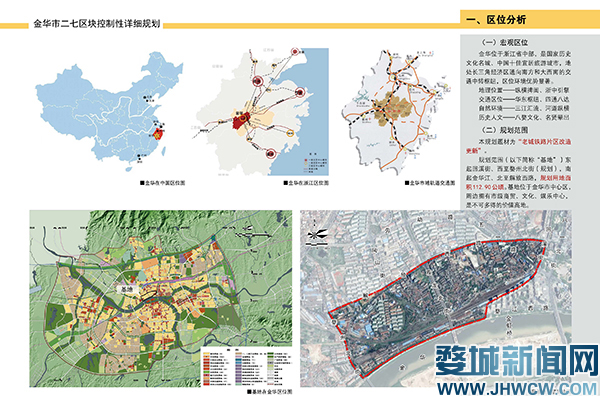Click the red Jinhua marker on China map
The width and height of the screenshot is (600, 397).
click(x=158, y=134)
